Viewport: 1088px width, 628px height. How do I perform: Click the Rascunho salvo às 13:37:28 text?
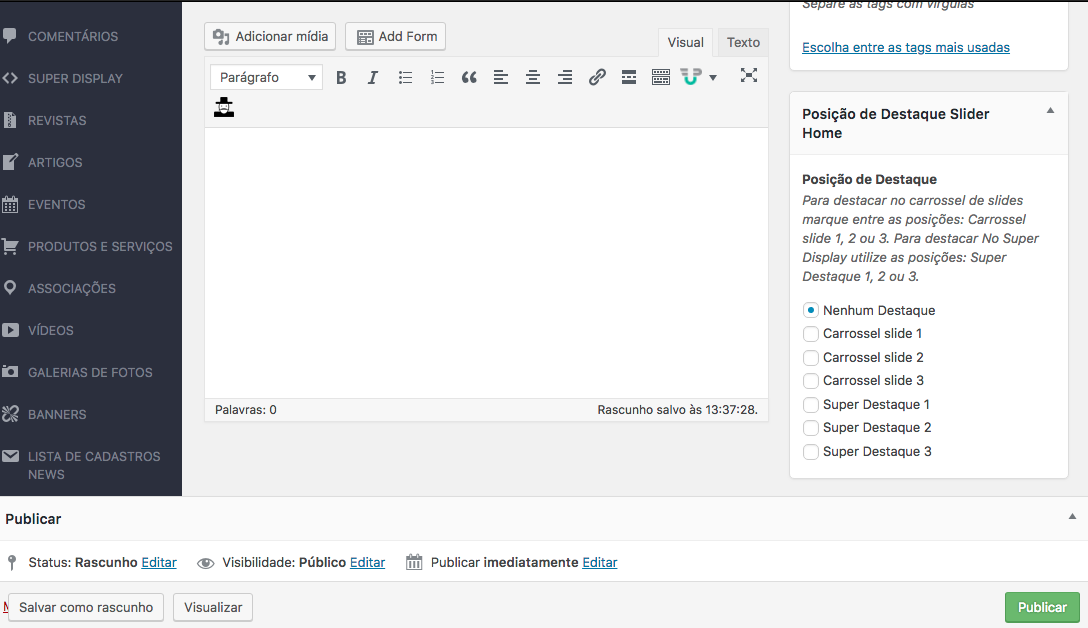pos(677,409)
